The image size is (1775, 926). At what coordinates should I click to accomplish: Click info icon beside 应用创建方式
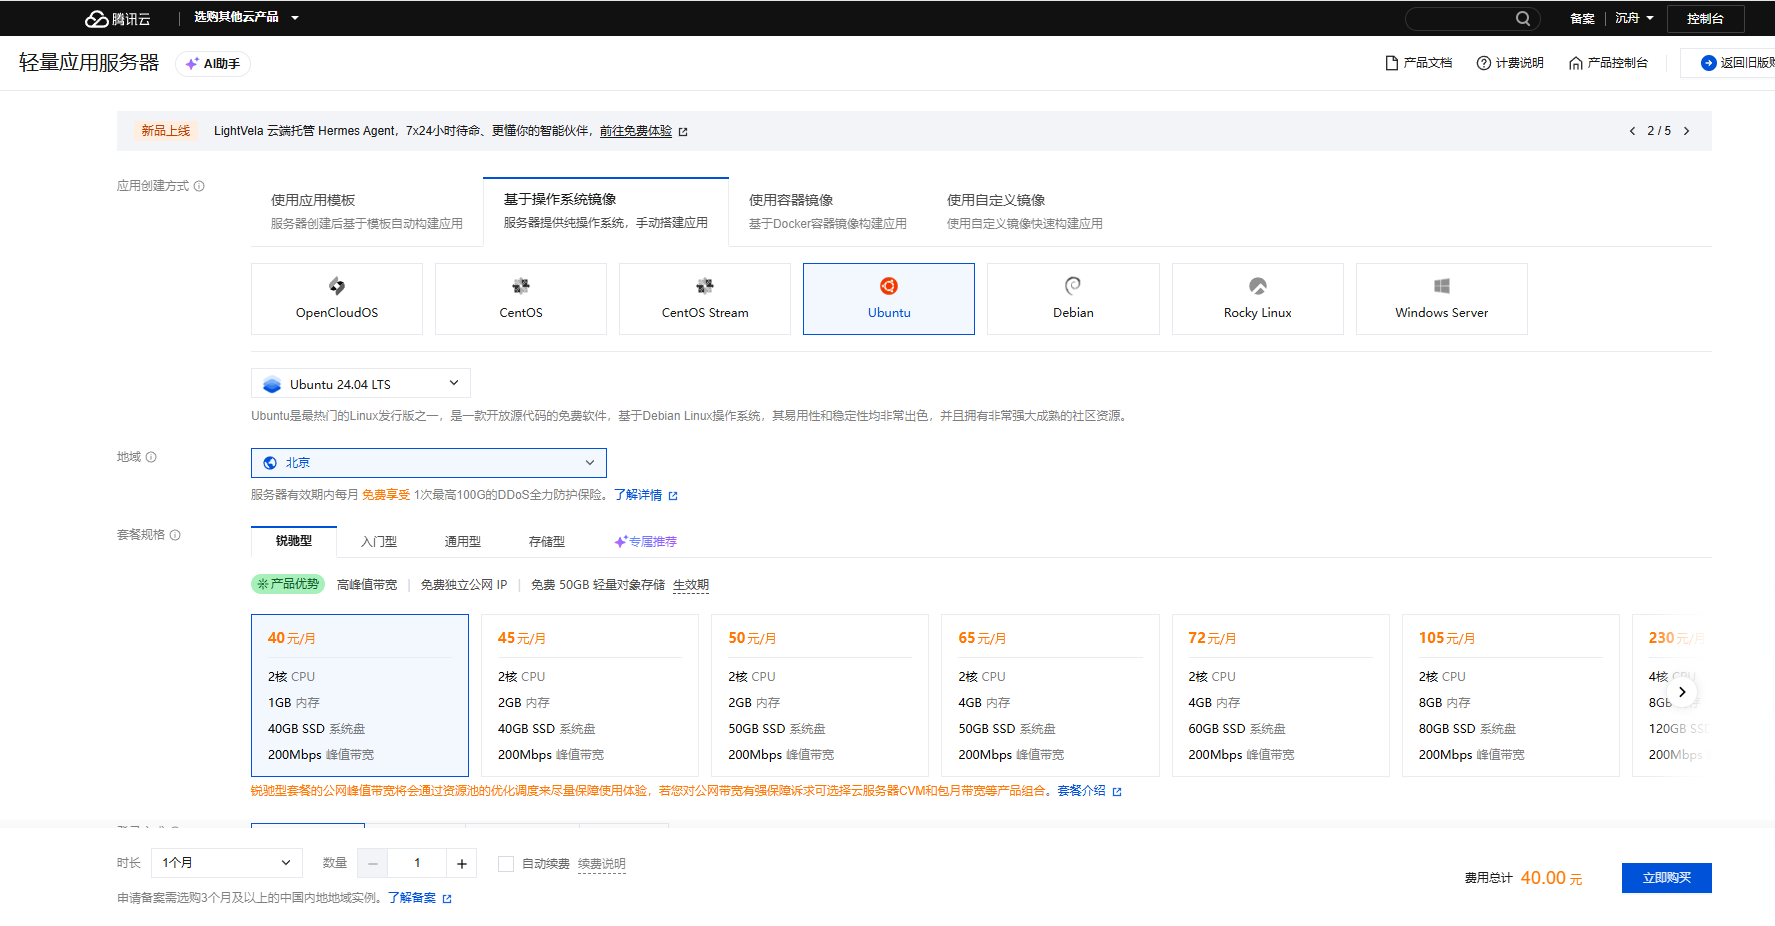pos(199,186)
